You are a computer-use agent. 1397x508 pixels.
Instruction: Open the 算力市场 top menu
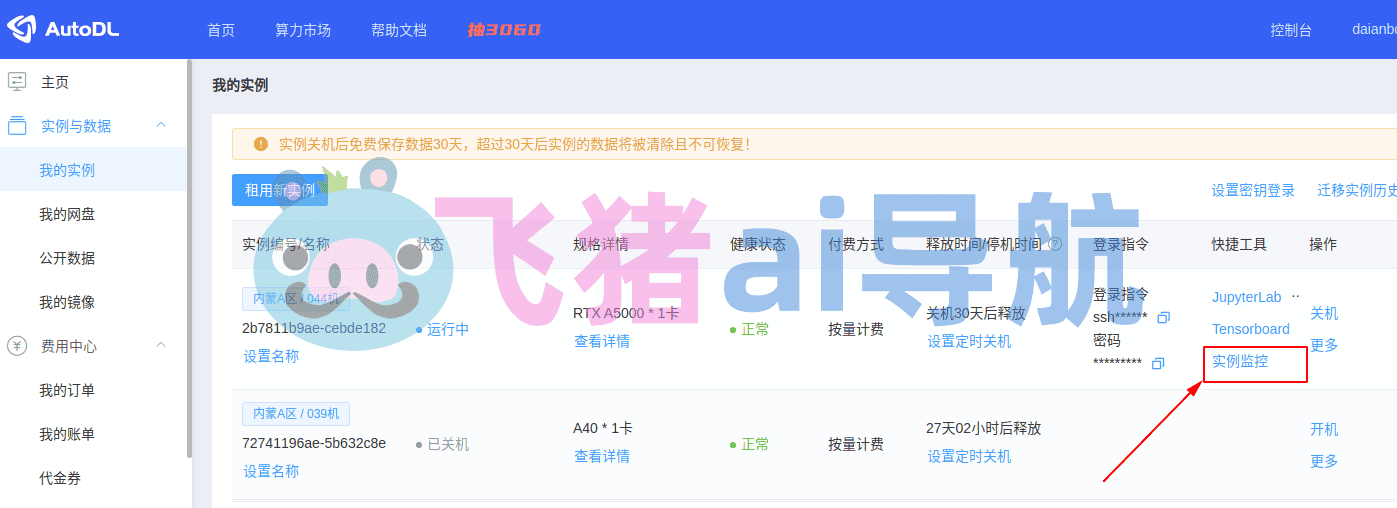click(x=303, y=30)
